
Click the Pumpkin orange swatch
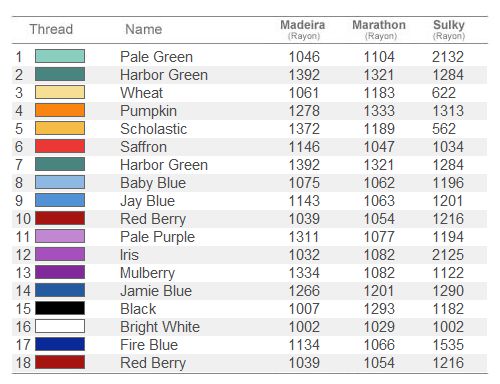tap(60, 110)
